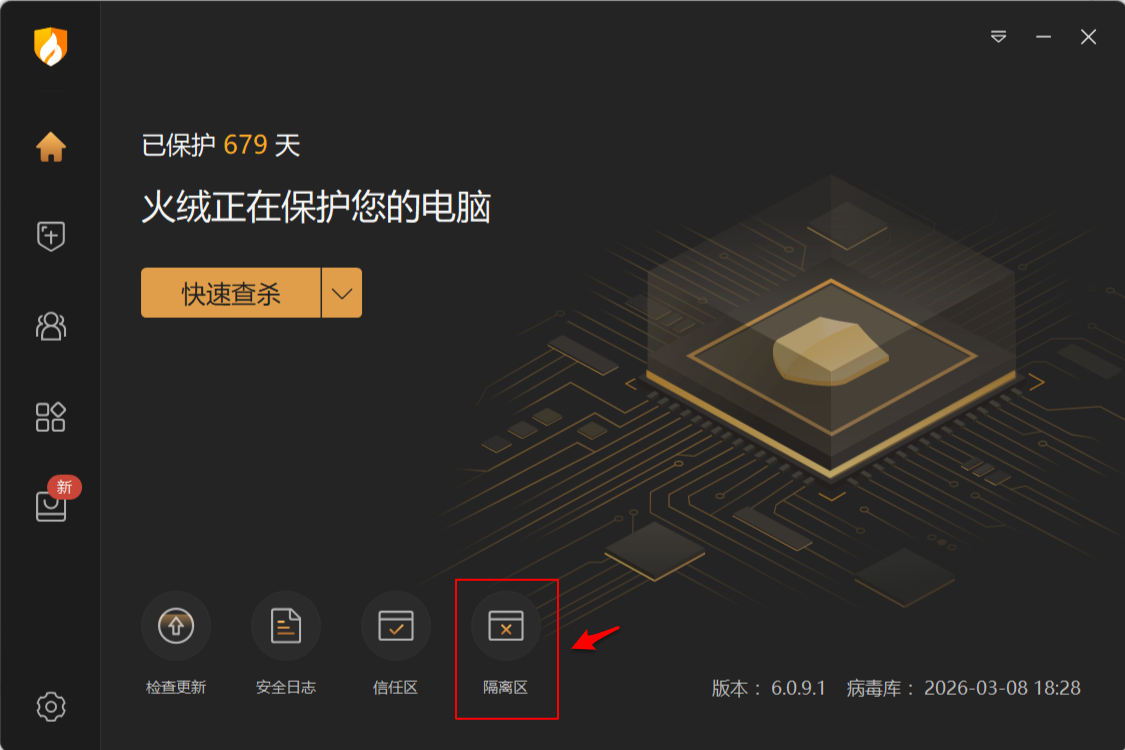Viewport: 1125px width, 750px height.
Task: Open the main menu dropdown in title bar
Action: point(998,37)
